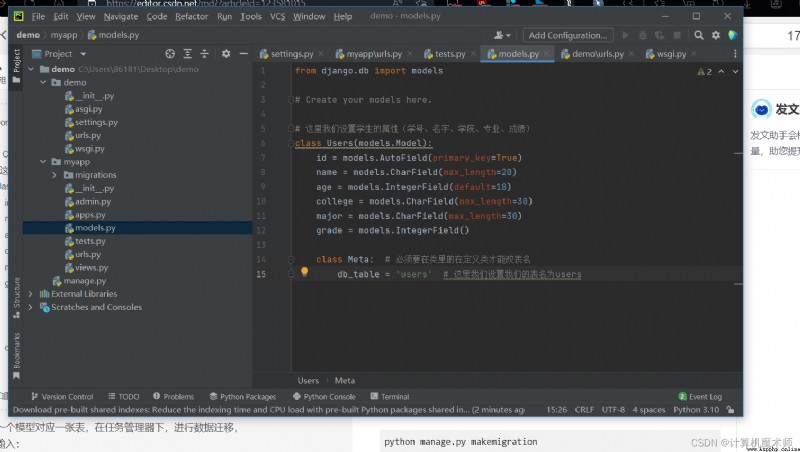Click Expand All icon in Project panel
The image size is (800, 452).
coord(188,54)
